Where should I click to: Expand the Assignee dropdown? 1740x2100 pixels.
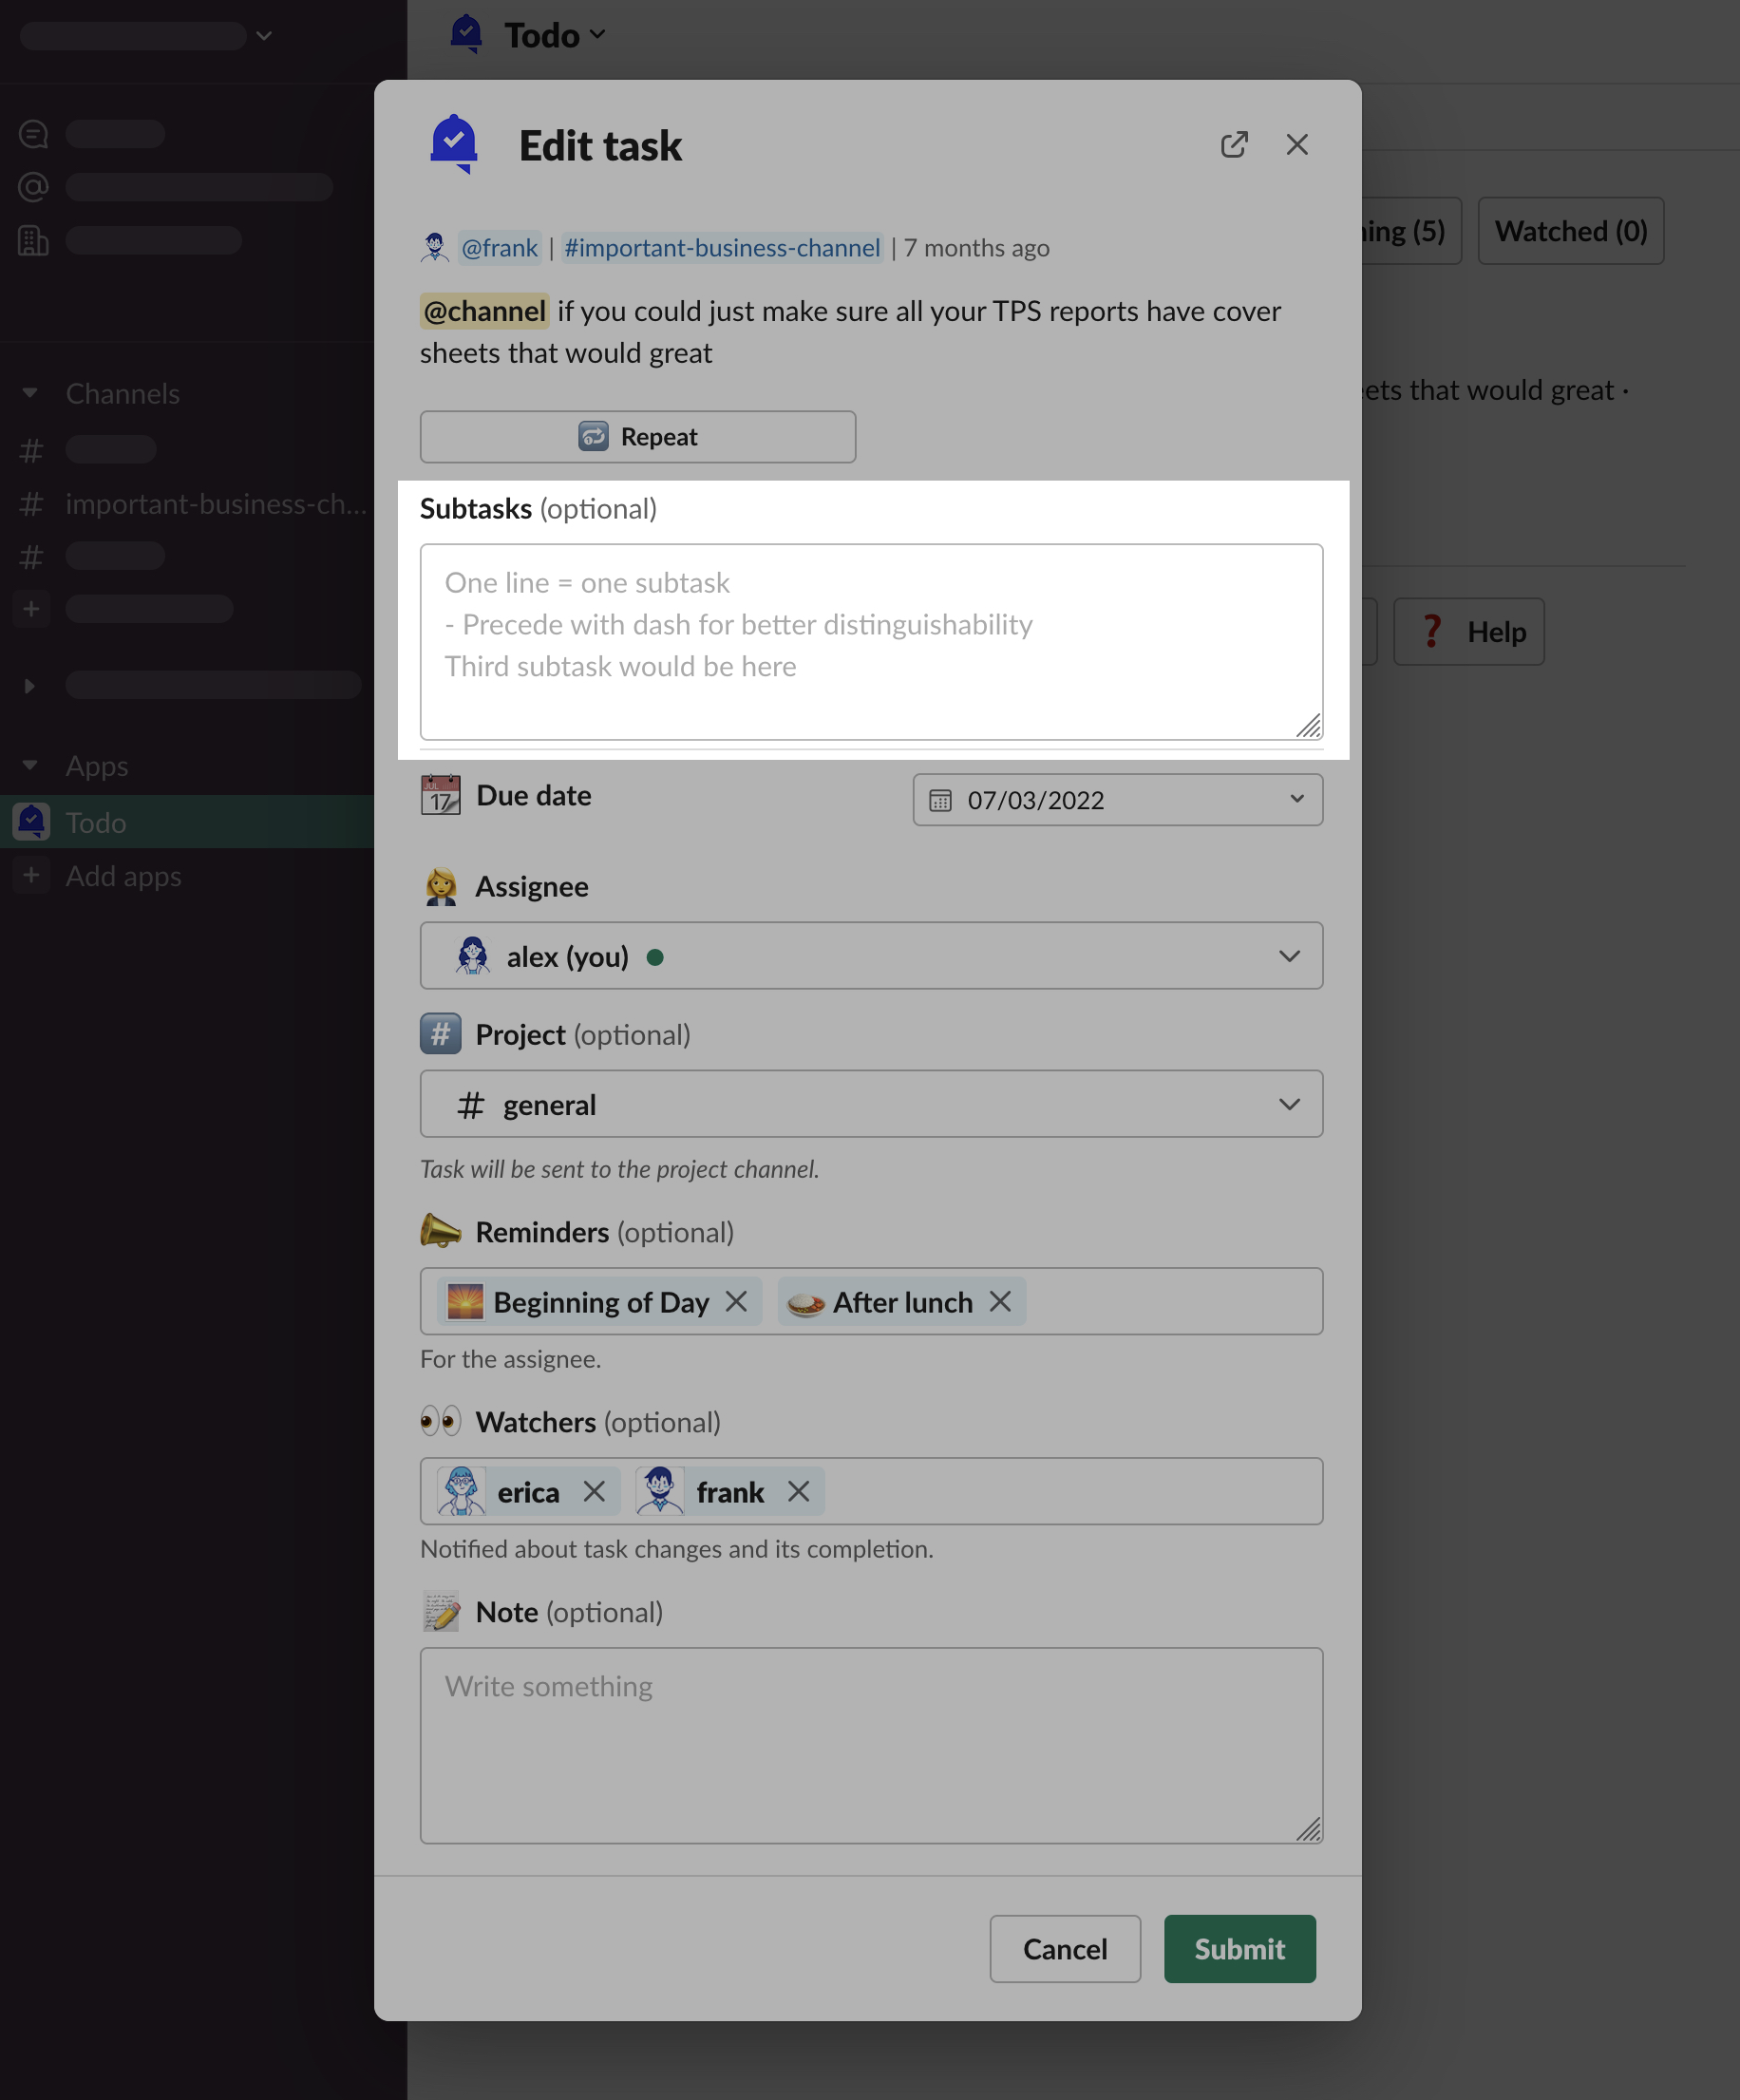[x=871, y=956]
